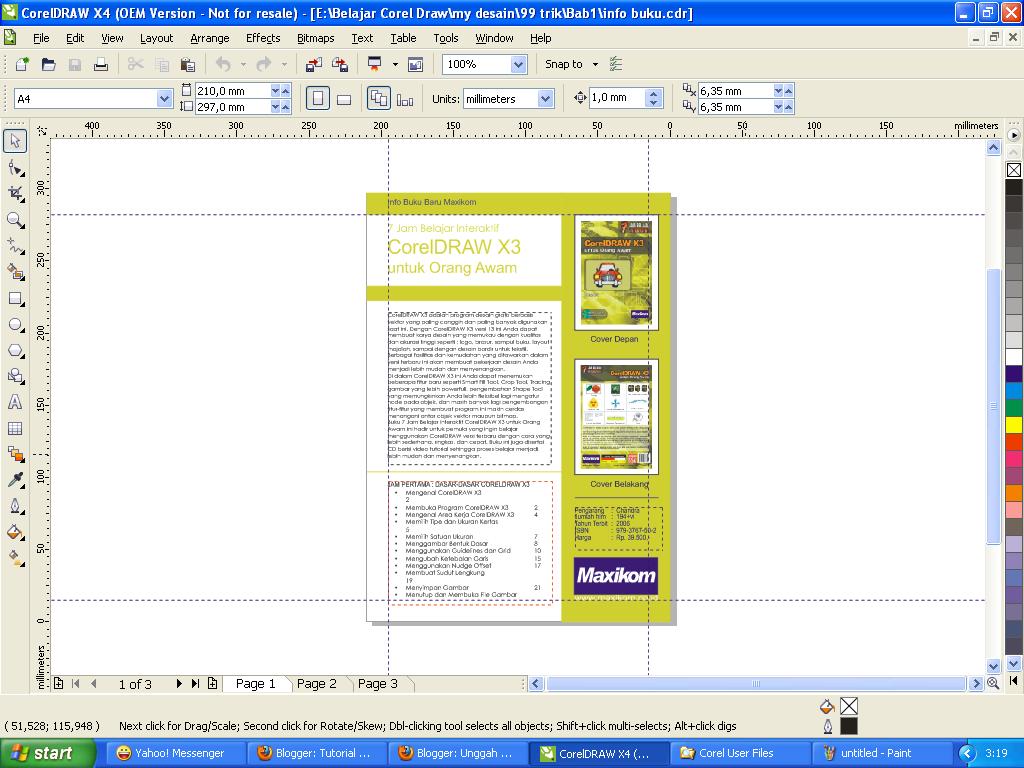Select the Table tool

(15, 428)
